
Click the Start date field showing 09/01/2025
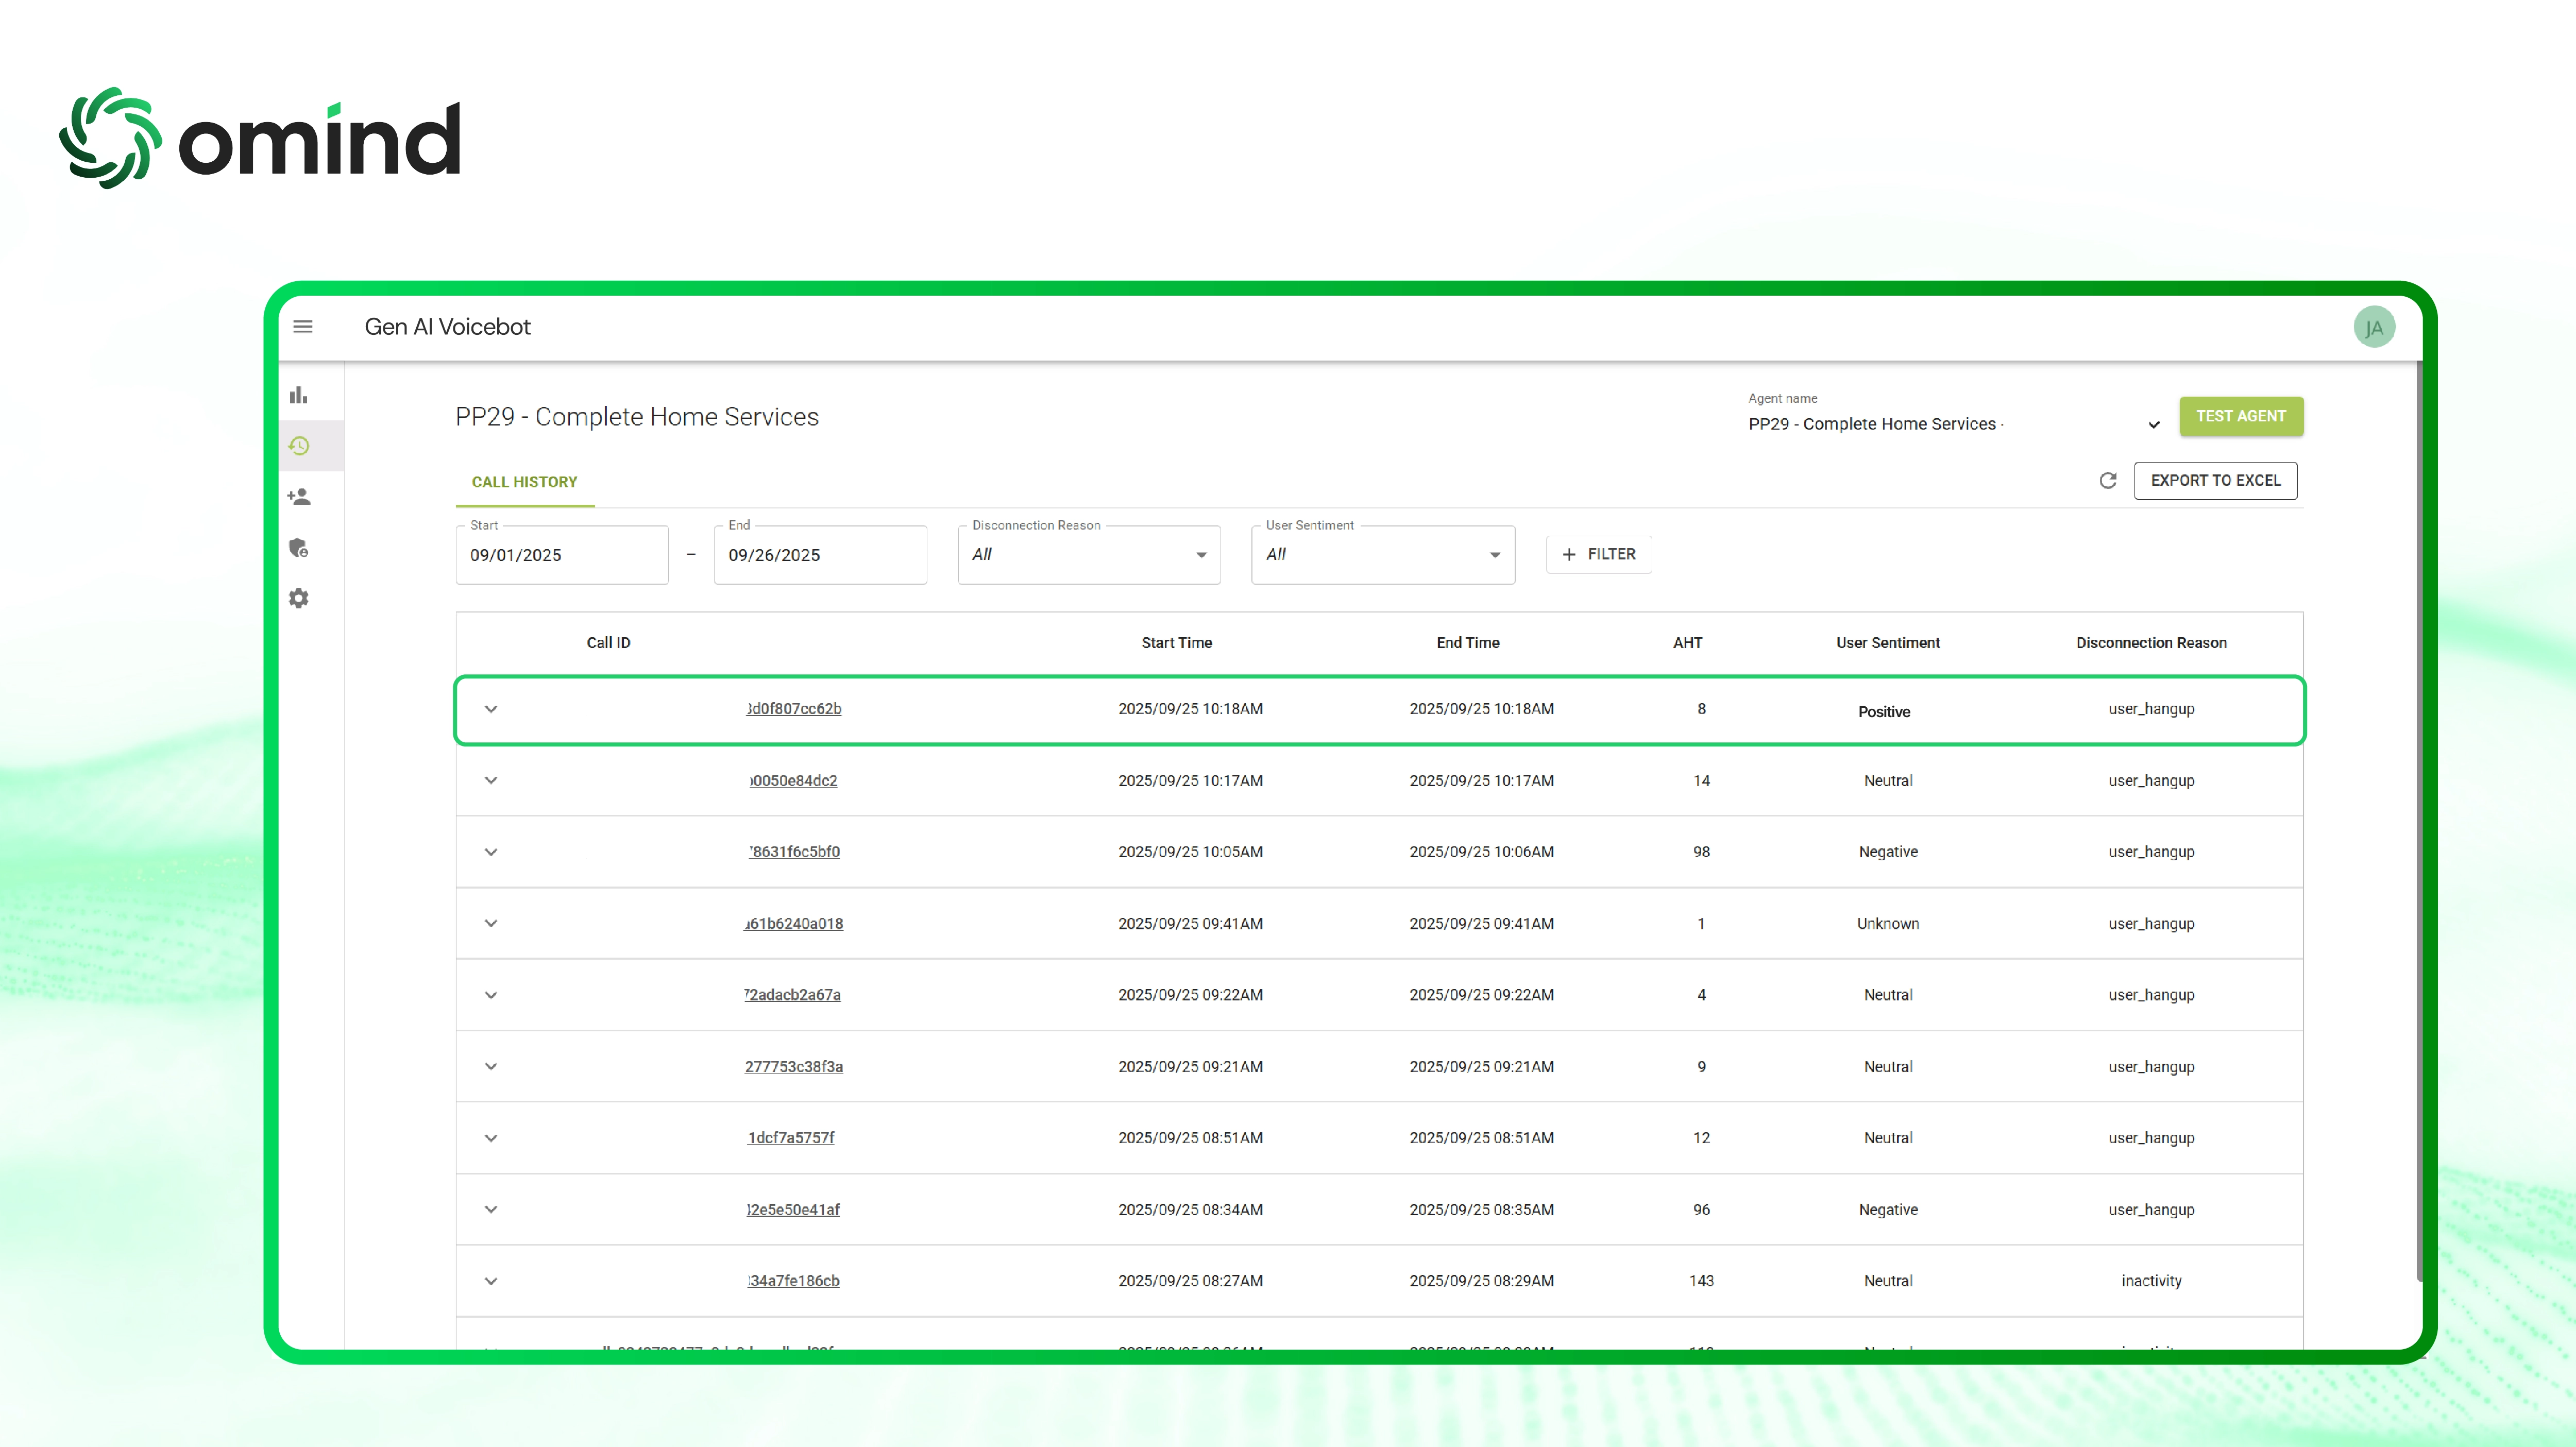tap(561, 554)
